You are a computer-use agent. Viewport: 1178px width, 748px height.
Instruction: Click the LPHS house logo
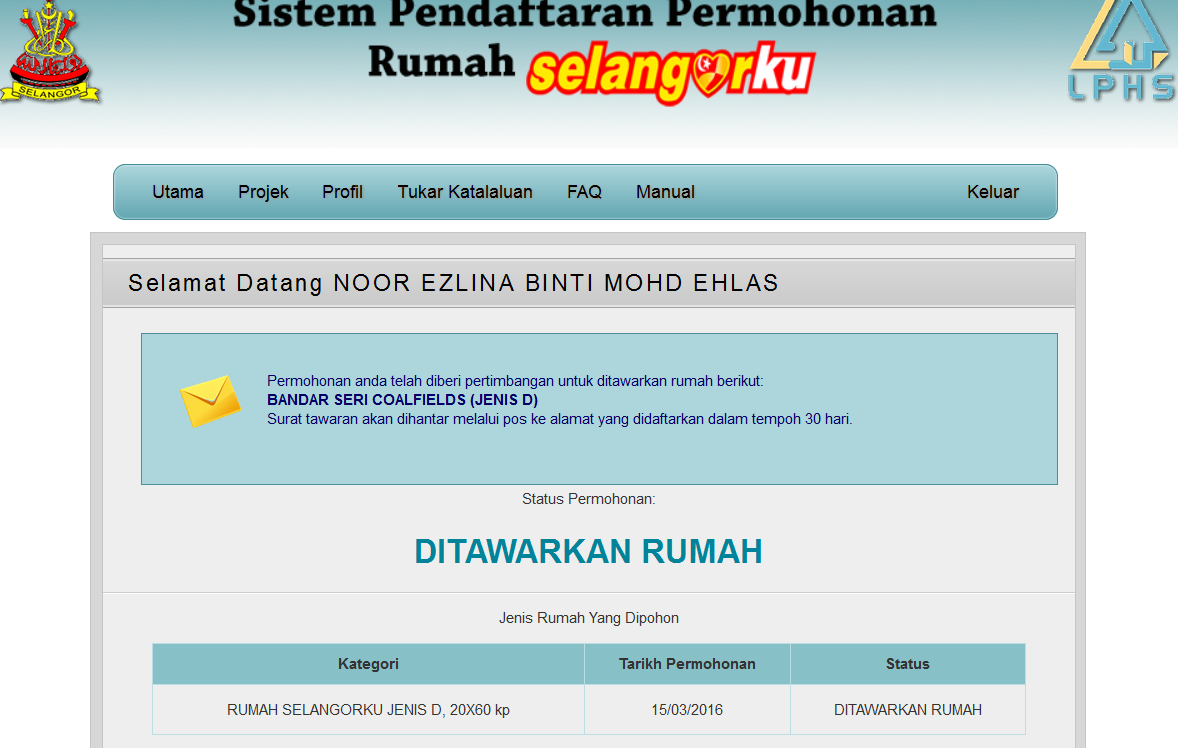click(x=1122, y=51)
